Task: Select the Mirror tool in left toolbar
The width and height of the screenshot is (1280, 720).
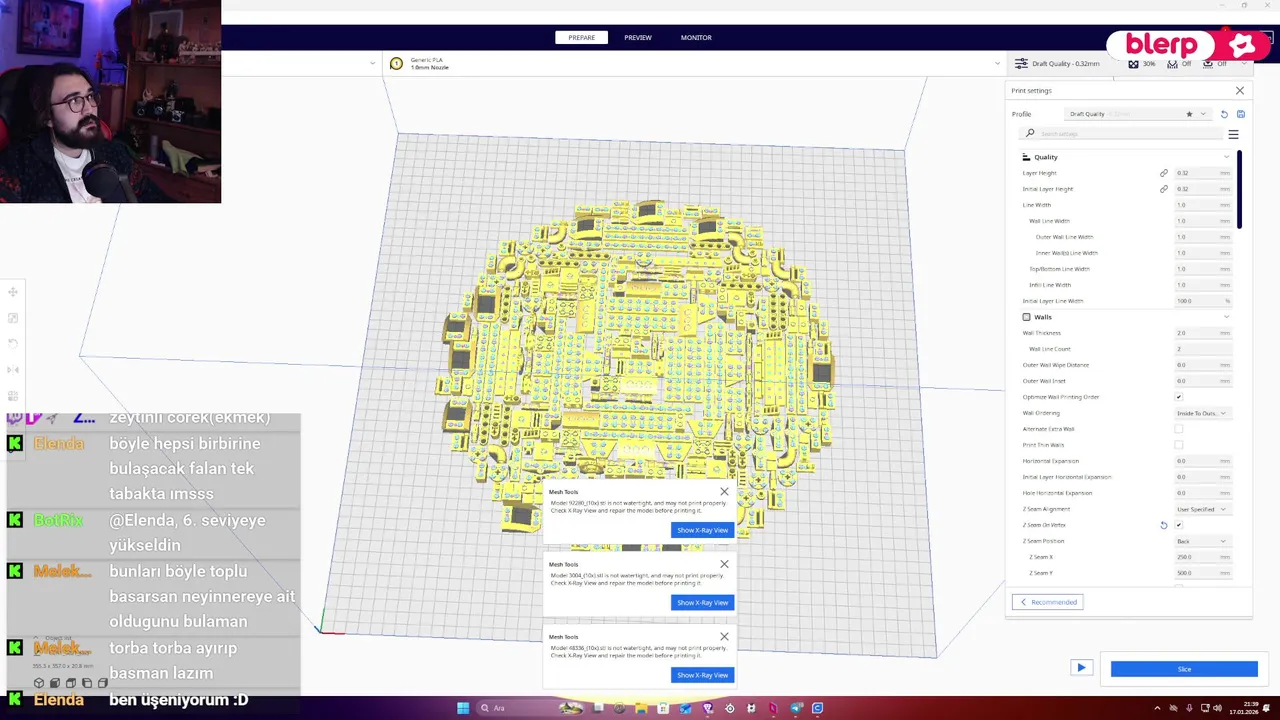Action: (13, 370)
